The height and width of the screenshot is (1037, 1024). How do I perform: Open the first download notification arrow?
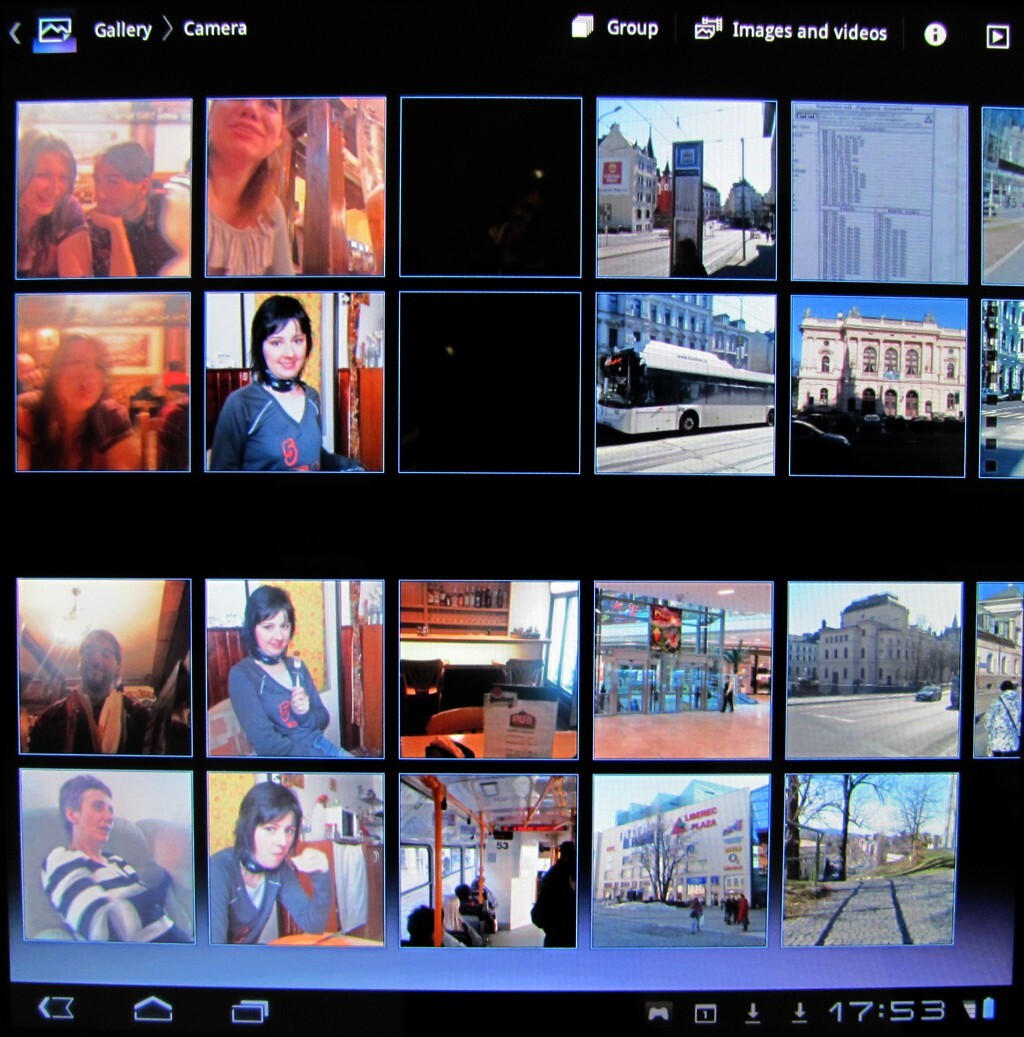coord(753,1012)
